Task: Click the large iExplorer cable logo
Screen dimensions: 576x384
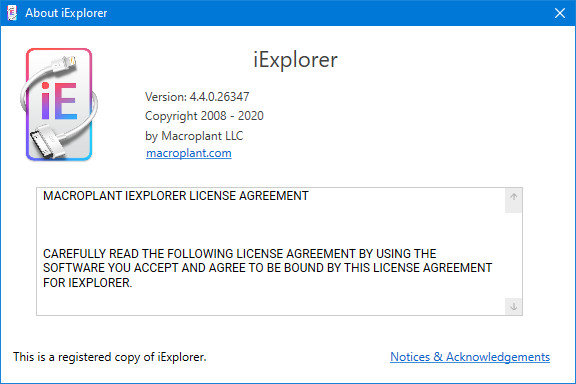Action: 59,104
